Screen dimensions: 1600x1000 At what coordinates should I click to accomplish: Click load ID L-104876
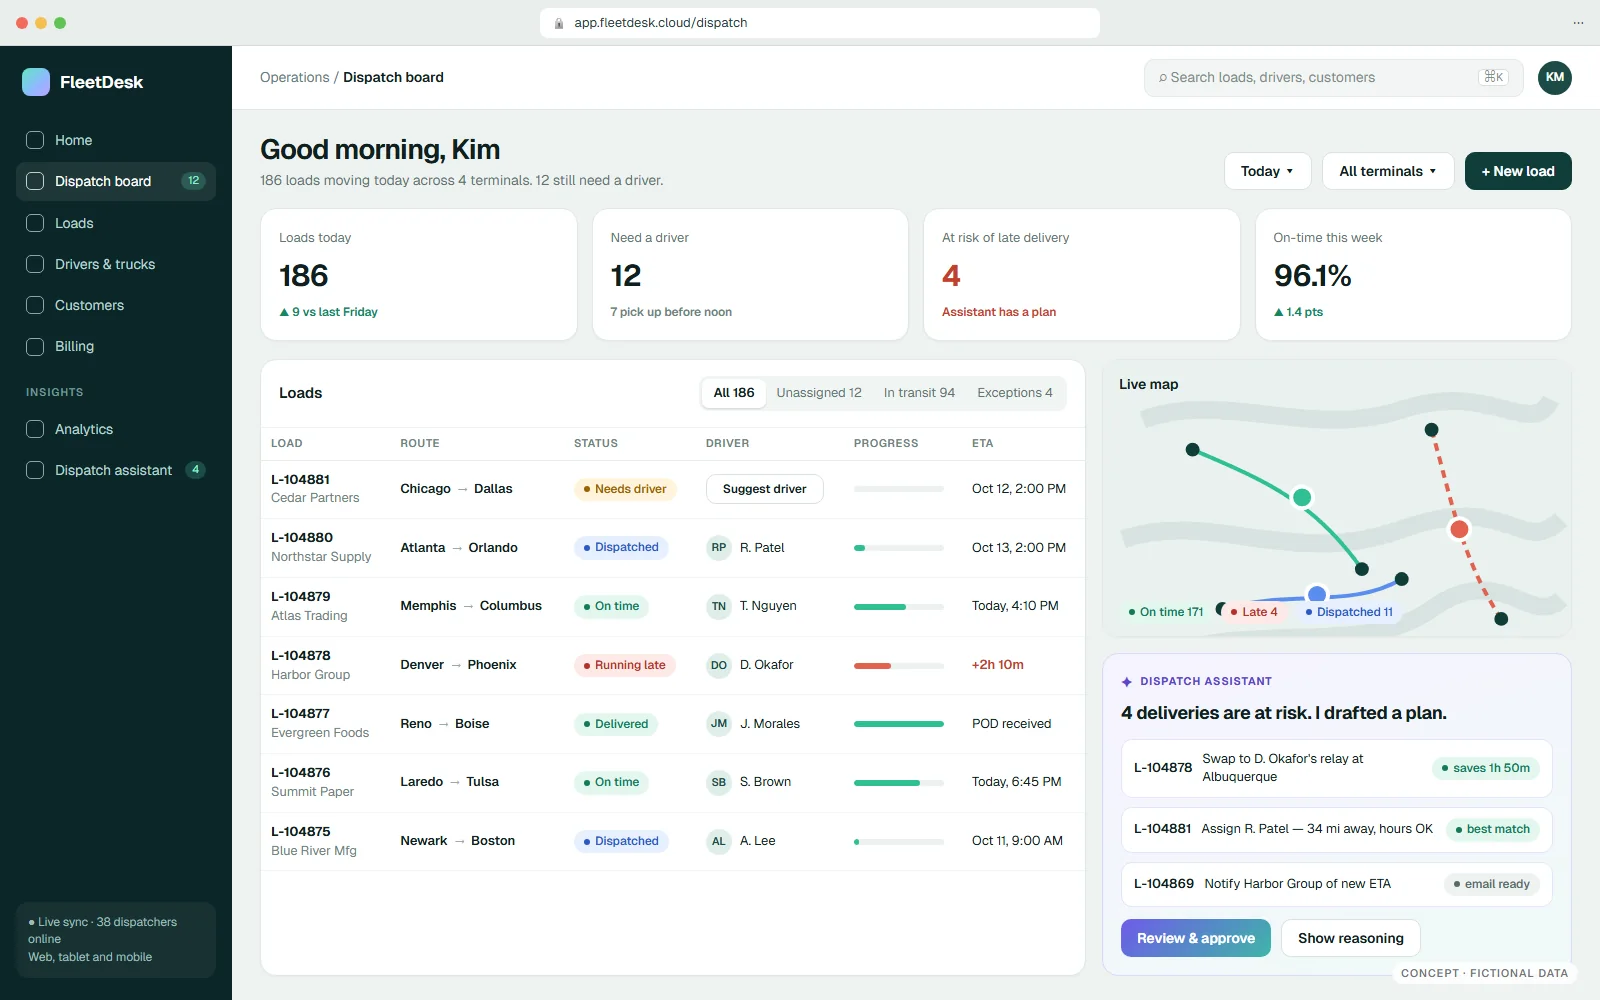coord(301,773)
